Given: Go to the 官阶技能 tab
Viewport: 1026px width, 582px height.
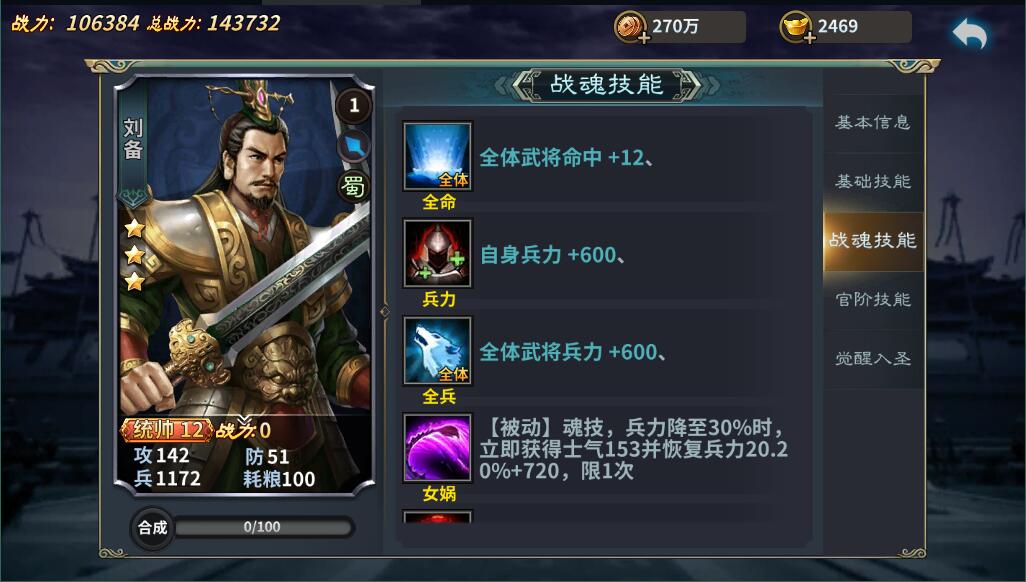Looking at the screenshot, I should [x=873, y=300].
